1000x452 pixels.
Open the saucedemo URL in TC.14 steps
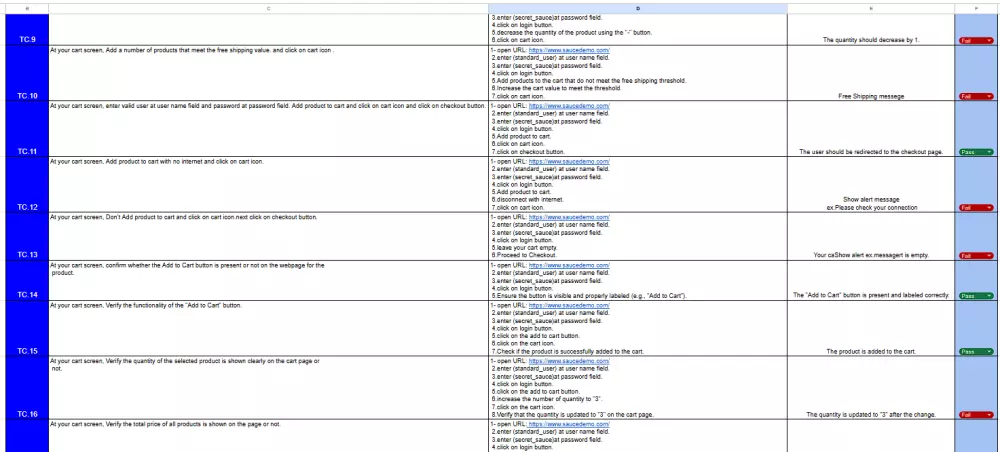coord(569,265)
